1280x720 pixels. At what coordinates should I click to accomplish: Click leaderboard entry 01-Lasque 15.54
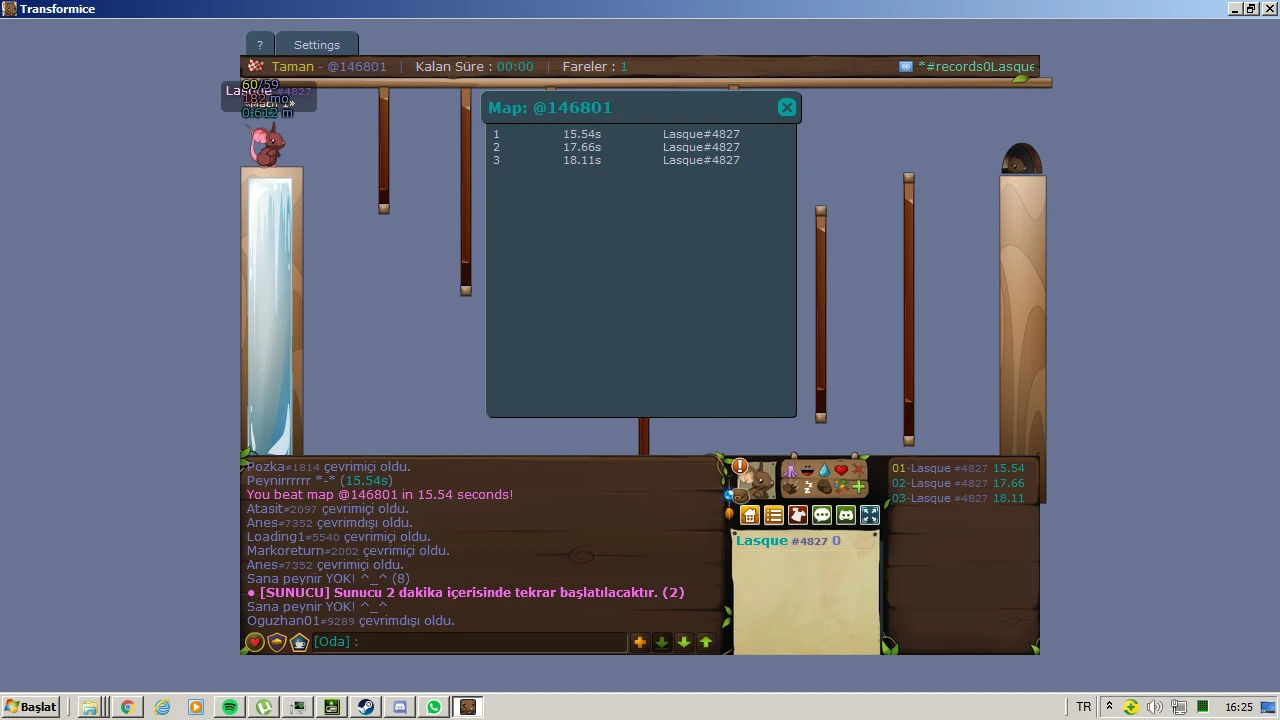[958, 468]
